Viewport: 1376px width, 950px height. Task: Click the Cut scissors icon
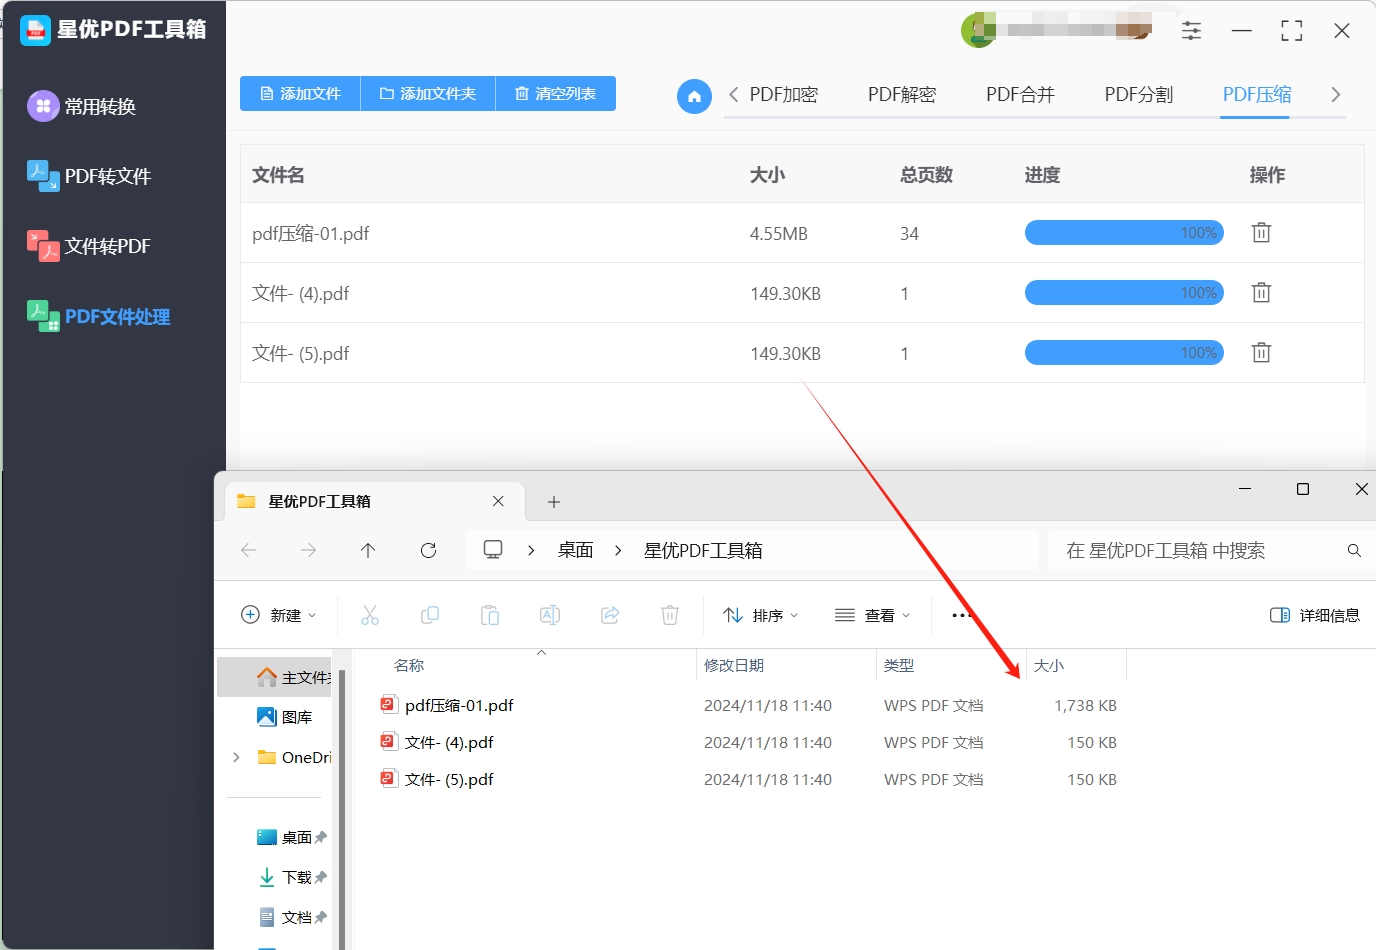[x=370, y=615]
